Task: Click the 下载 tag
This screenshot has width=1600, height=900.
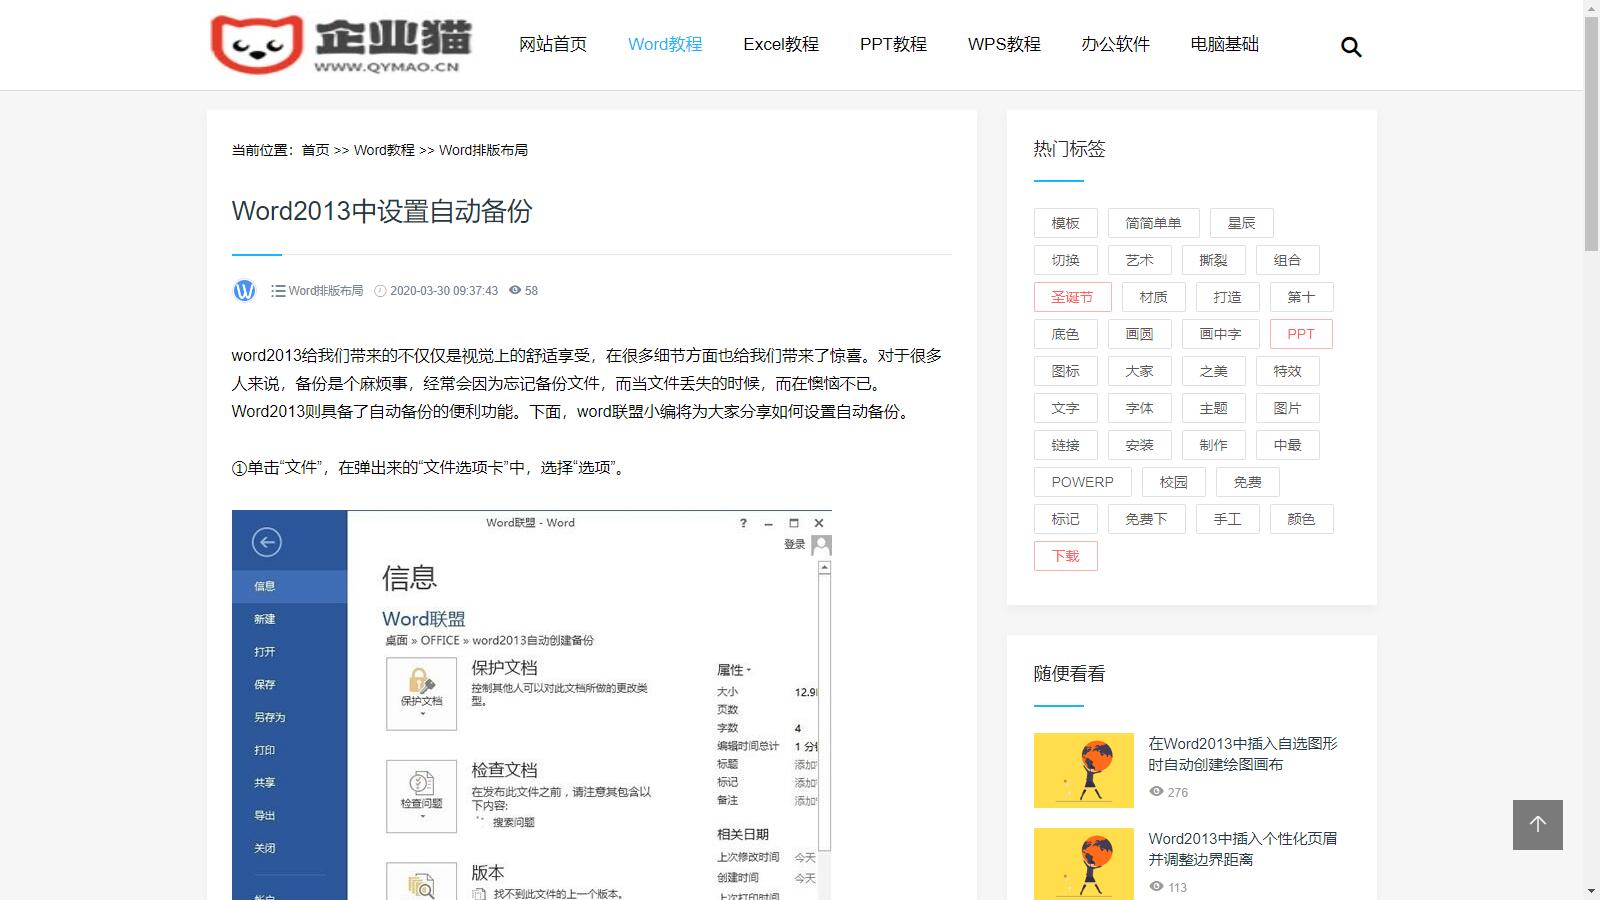Action: (x=1065, y=556)
